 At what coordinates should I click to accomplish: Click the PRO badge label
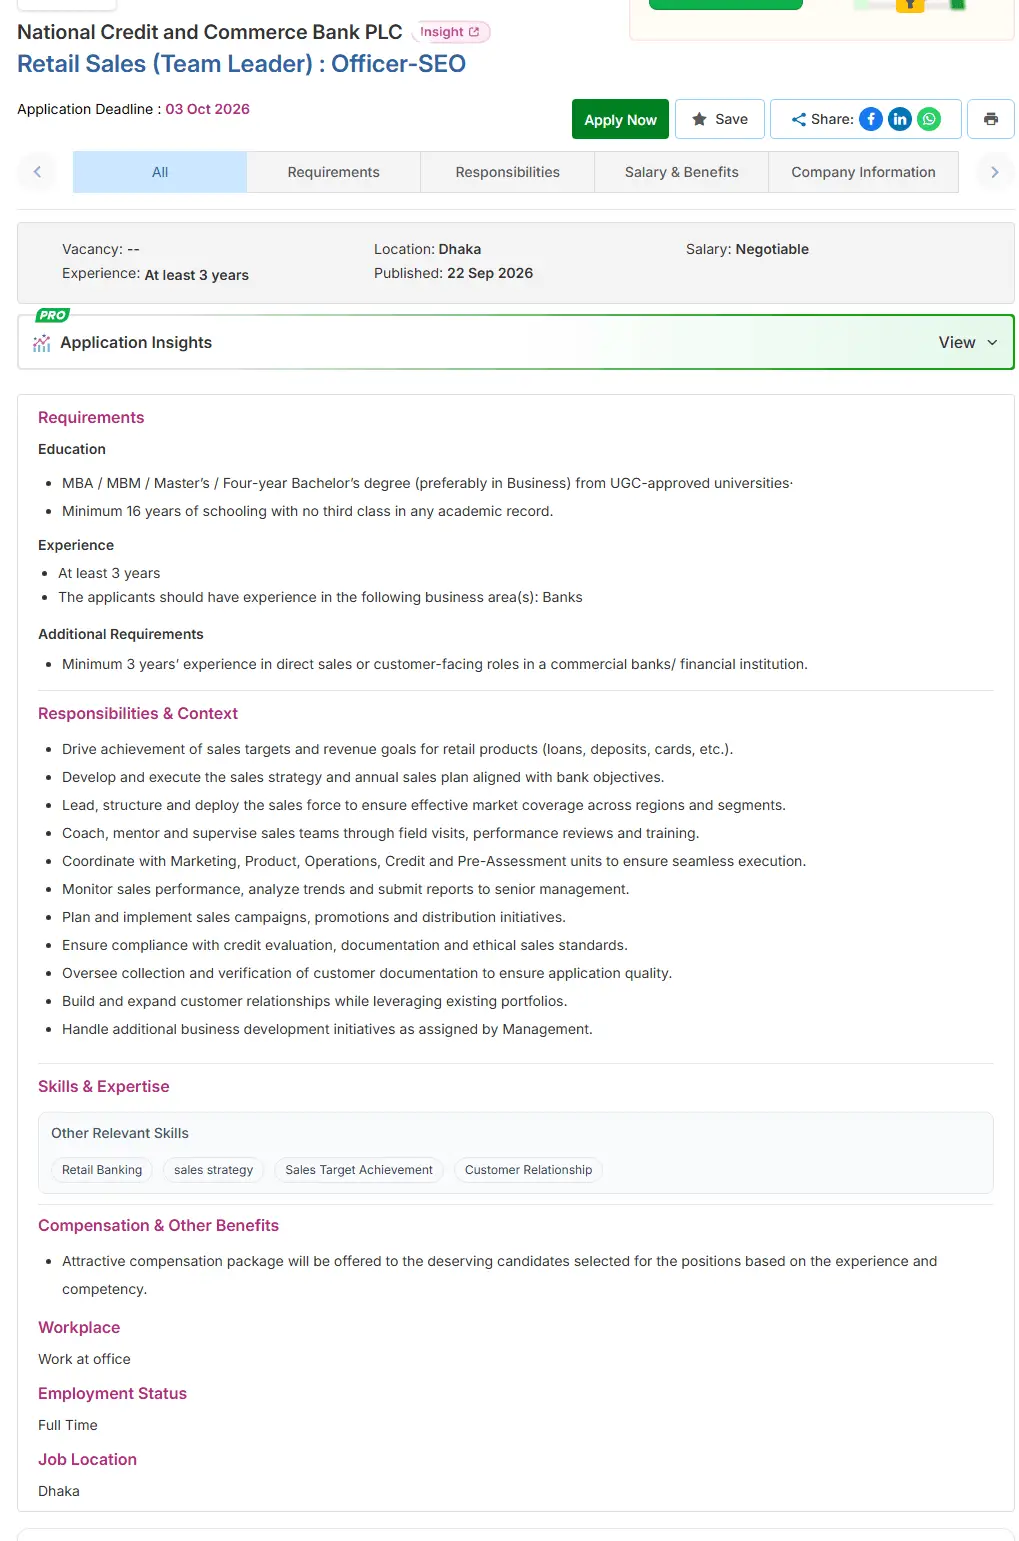(x=52, y=315)
